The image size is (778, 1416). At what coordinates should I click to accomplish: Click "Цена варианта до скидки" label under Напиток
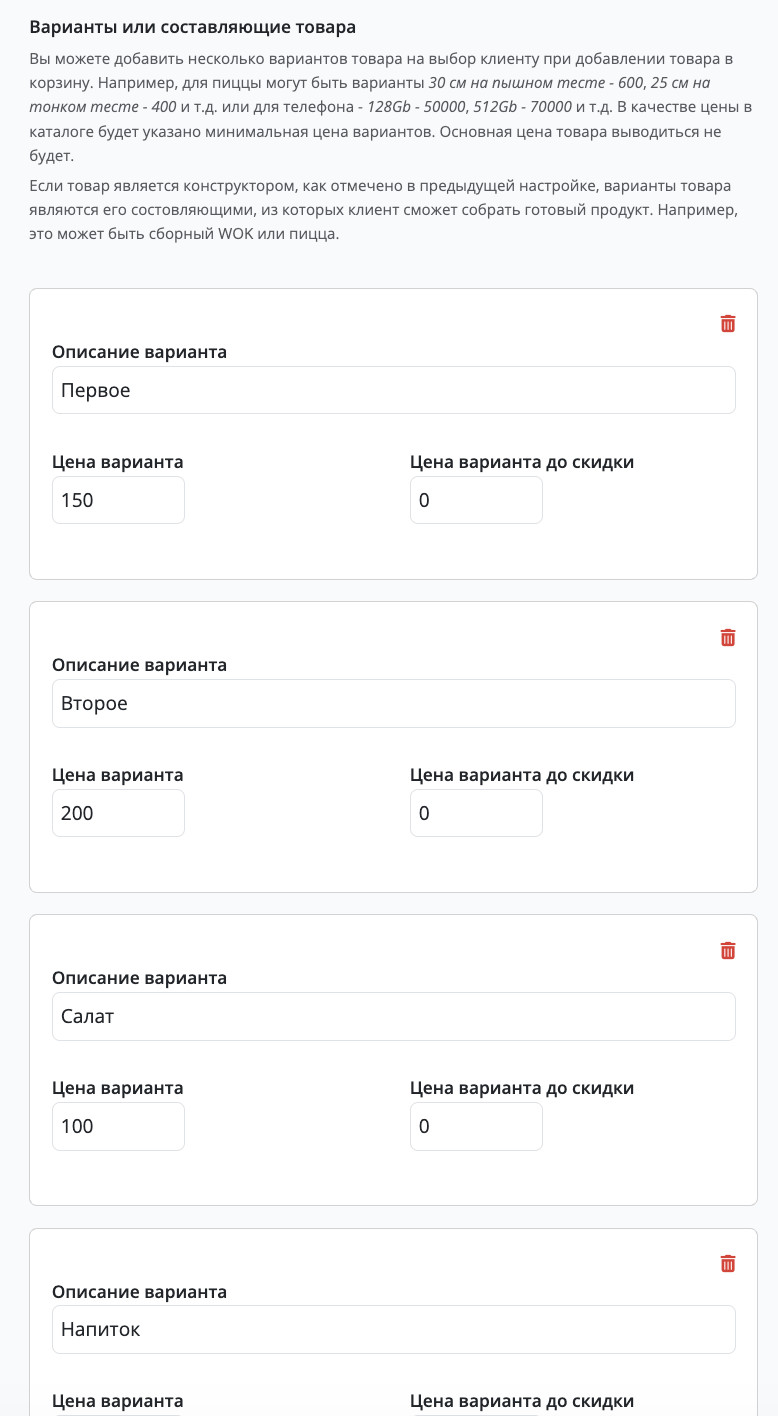click(522, 1401)
